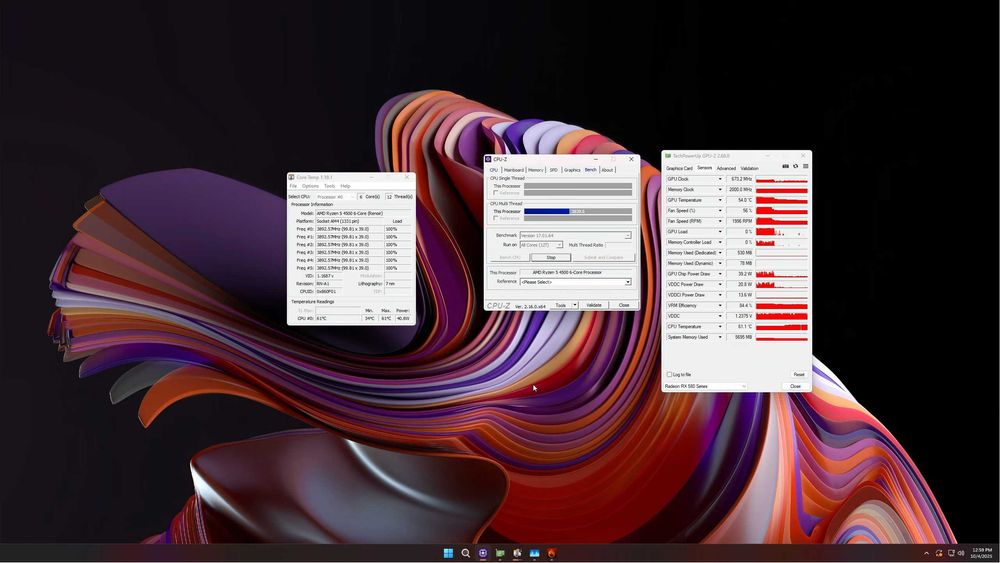Screen dimensions: 1000x563
Task: Click the This Processor name field in CPU-Z
Action: point(575,272)
